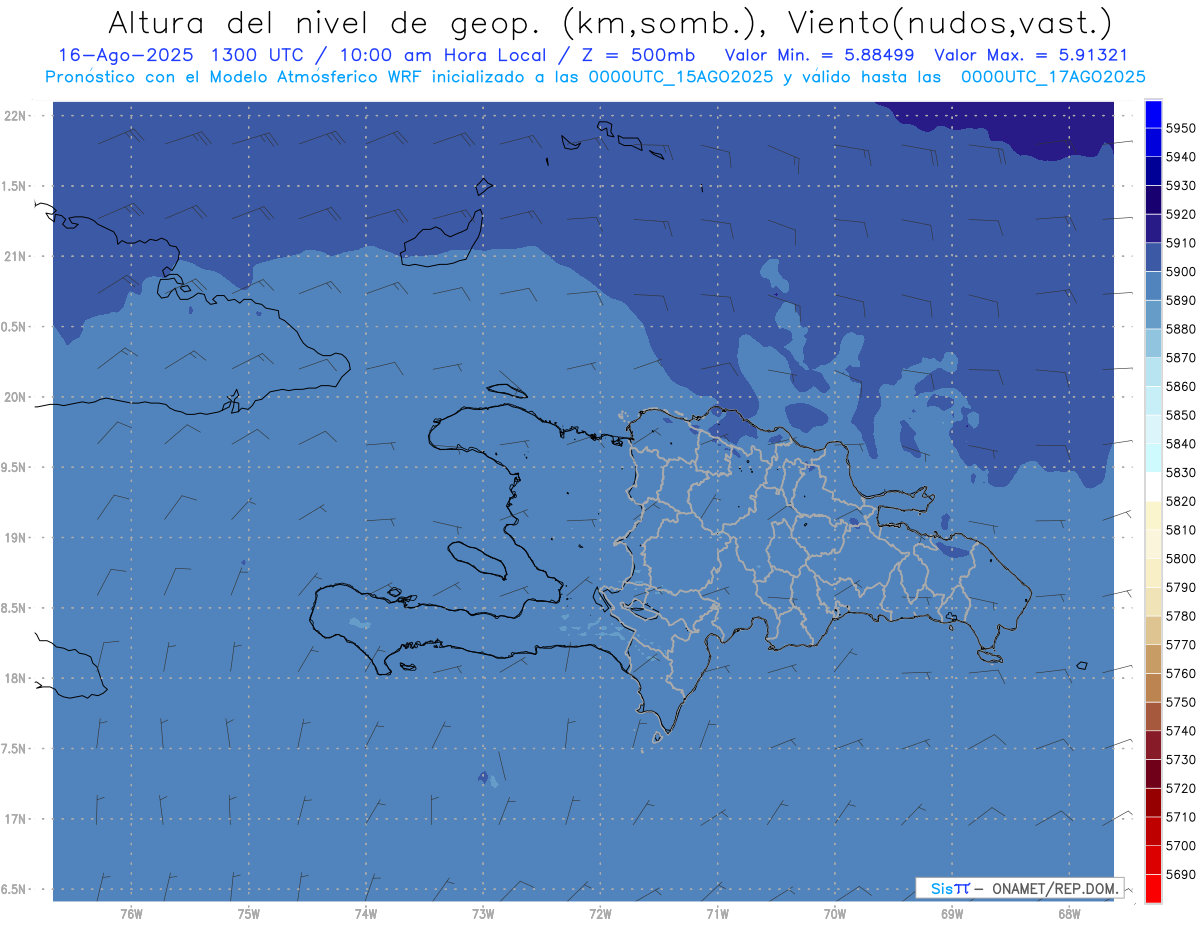Click the 'Valor Max. = 5.91321' value

coord(1030,56)
